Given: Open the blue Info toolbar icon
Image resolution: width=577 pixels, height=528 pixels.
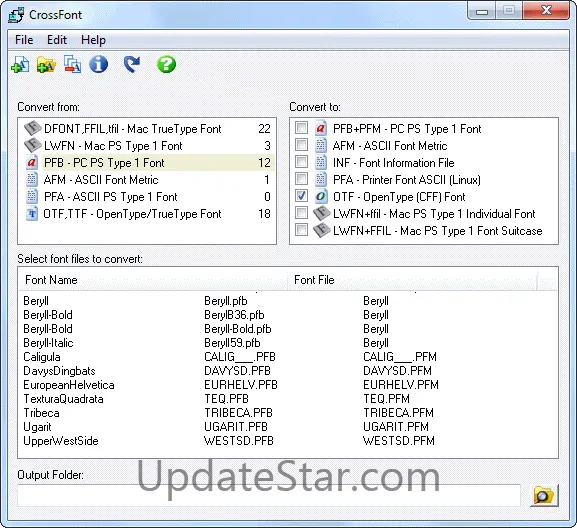Looking at the screenshot, I should coord(99,65).
